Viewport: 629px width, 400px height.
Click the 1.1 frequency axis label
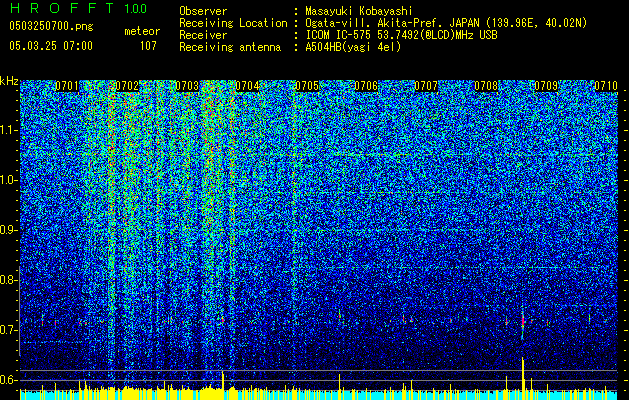pos(8,130)
